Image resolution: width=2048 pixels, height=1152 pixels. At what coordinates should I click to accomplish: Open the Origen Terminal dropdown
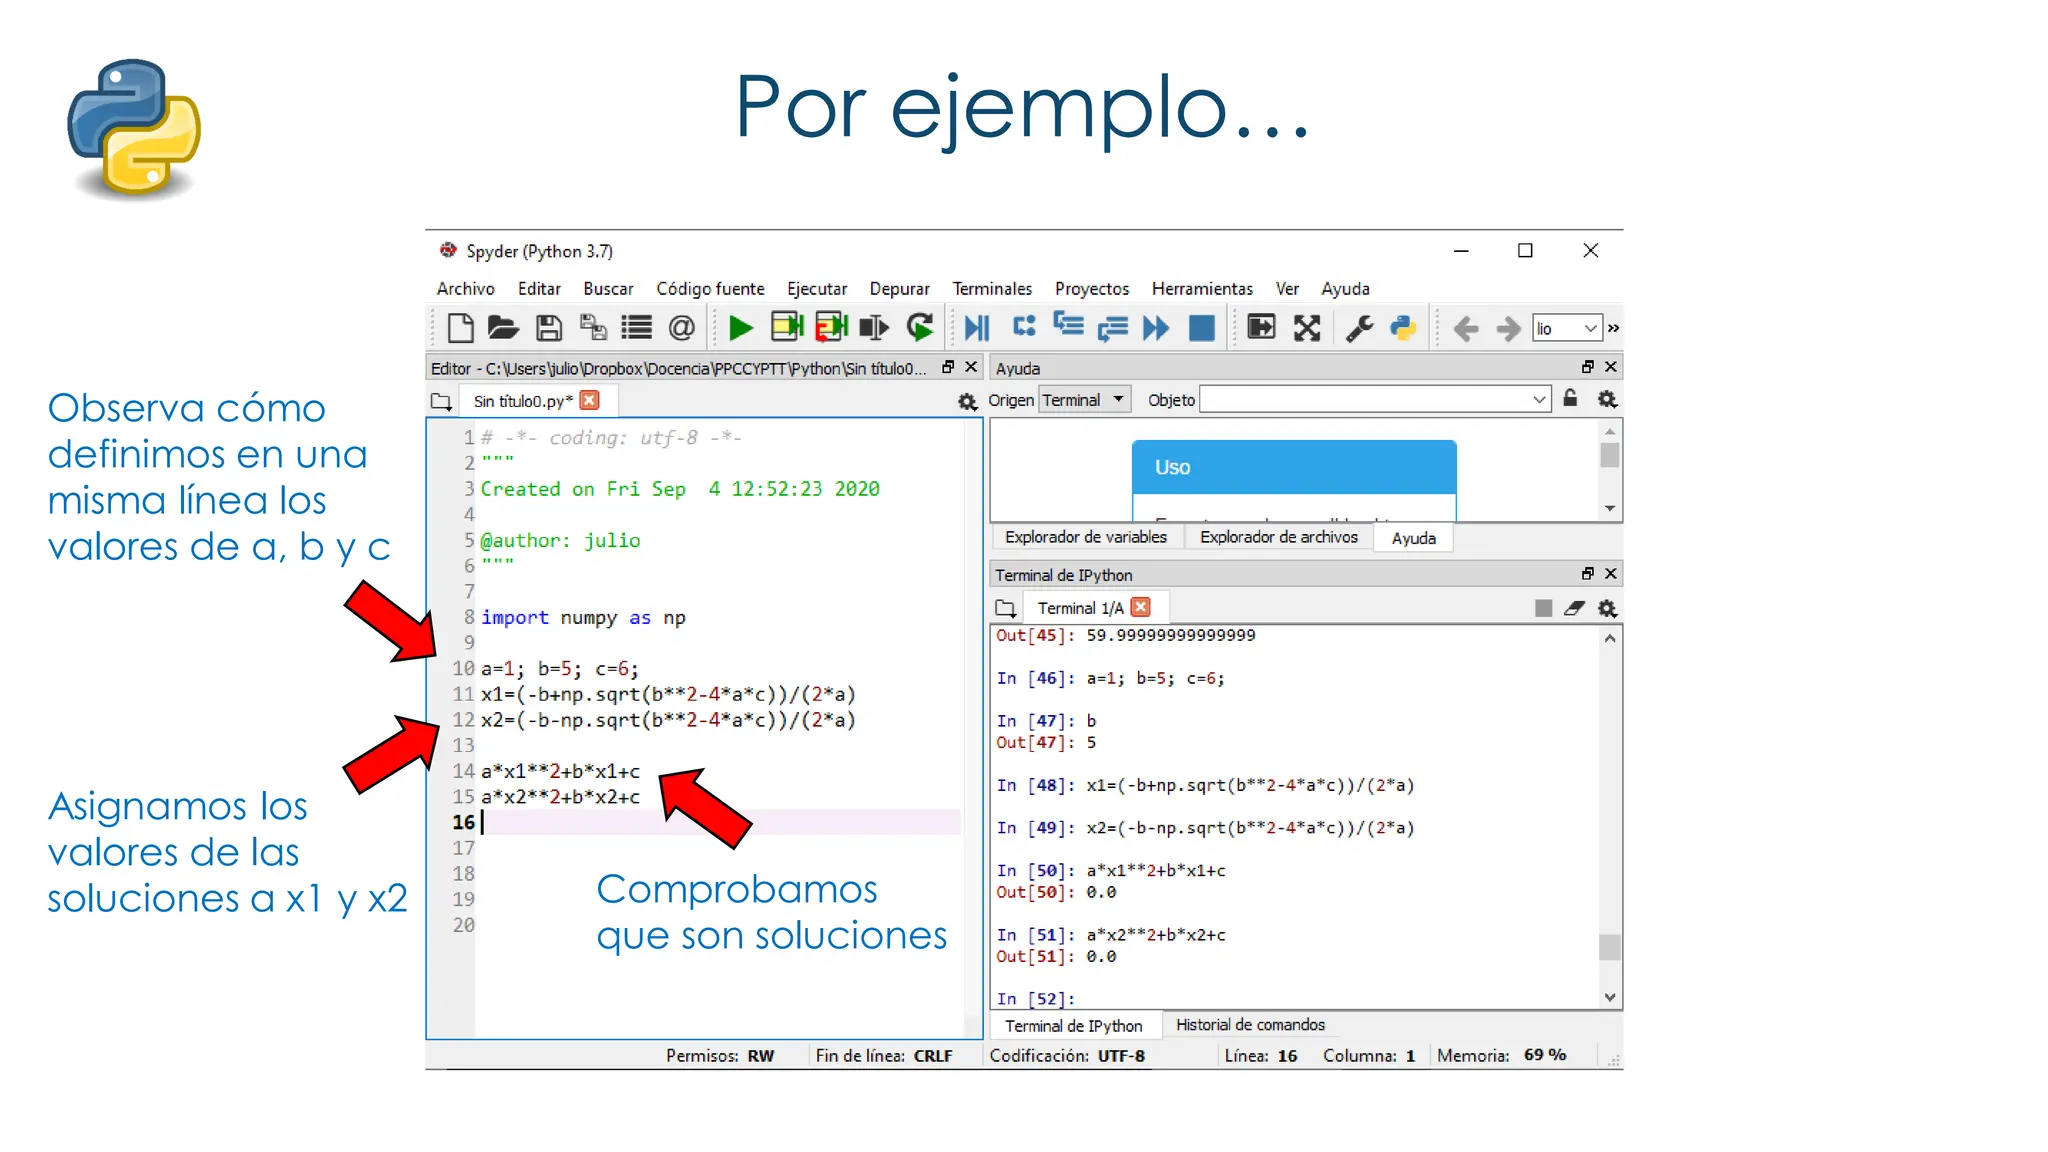(1085, 400)
